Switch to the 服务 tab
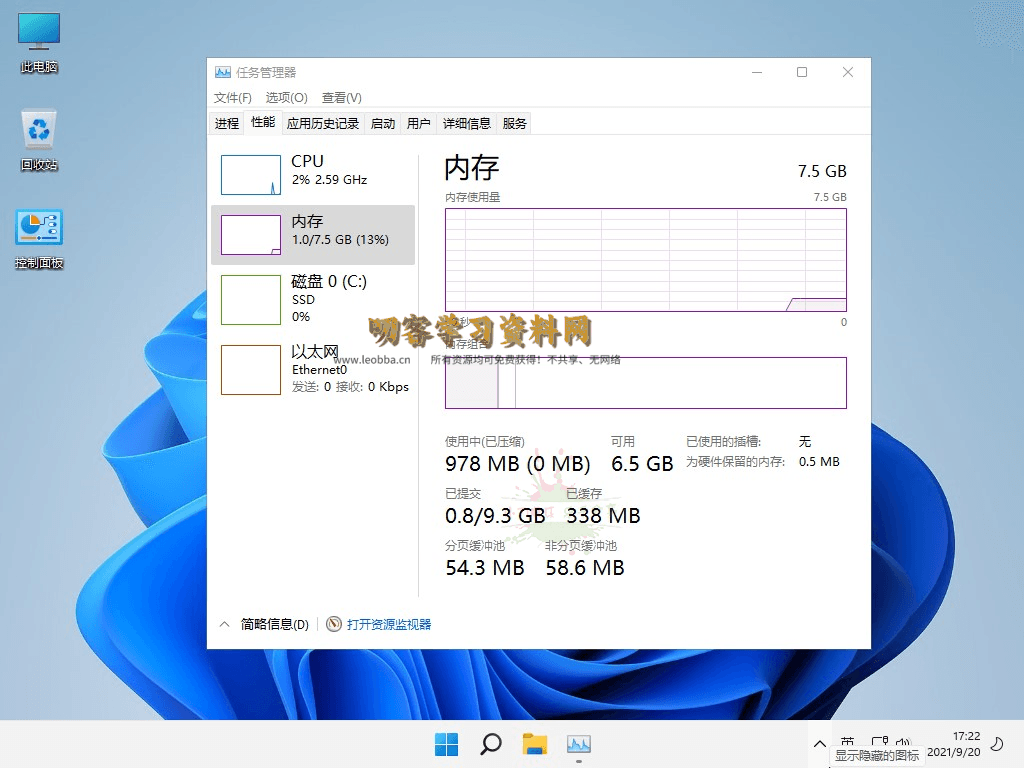The width and height of the screenshot is (1024, 768). [x=513, y=123]
